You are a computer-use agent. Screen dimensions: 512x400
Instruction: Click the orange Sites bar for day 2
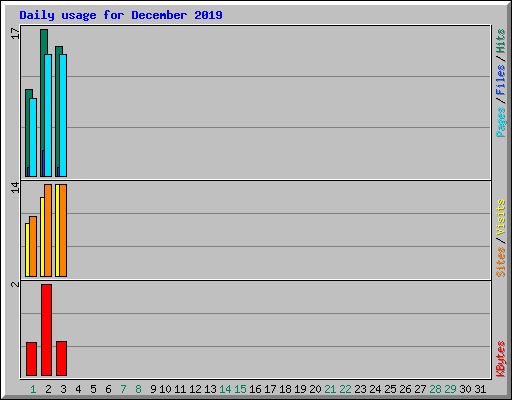[48, 230]
